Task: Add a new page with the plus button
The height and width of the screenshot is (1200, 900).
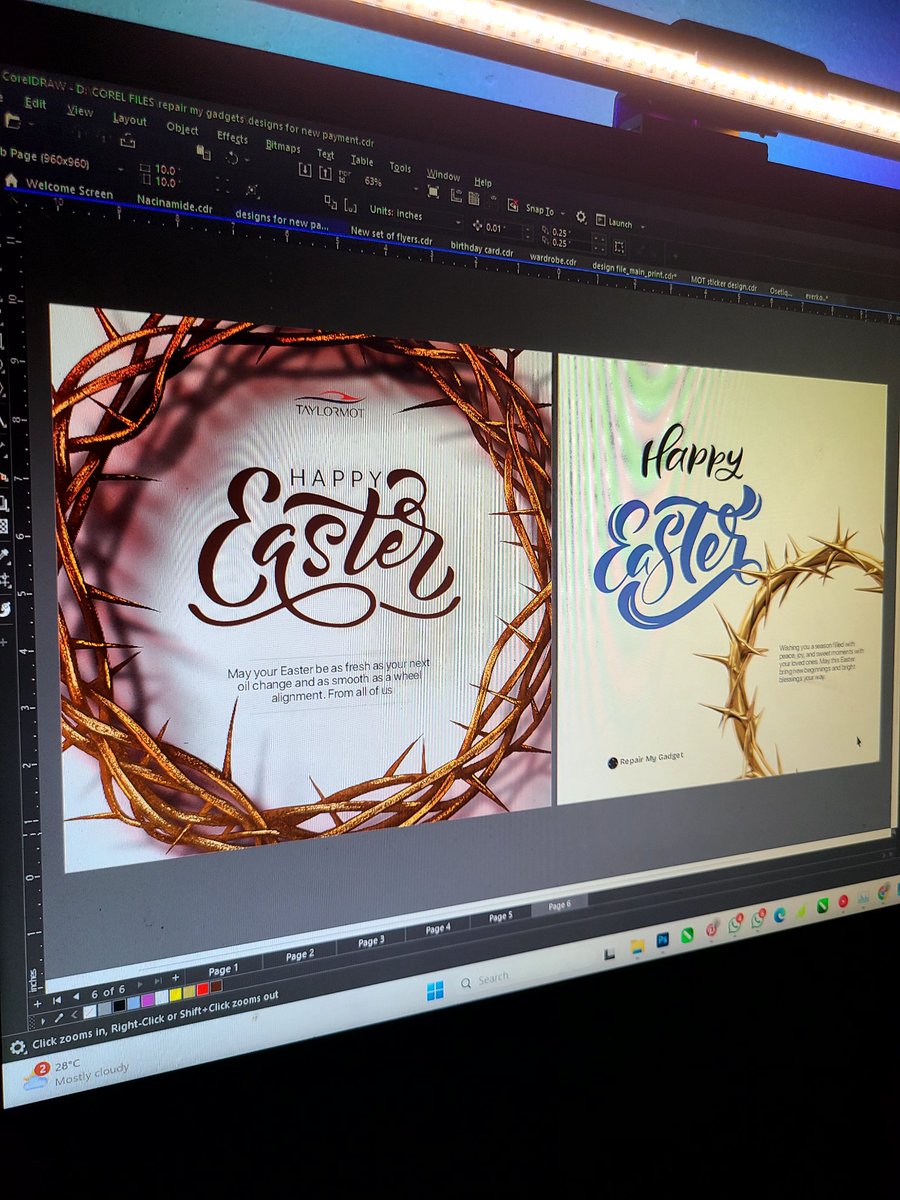Action: coord(177,977)
